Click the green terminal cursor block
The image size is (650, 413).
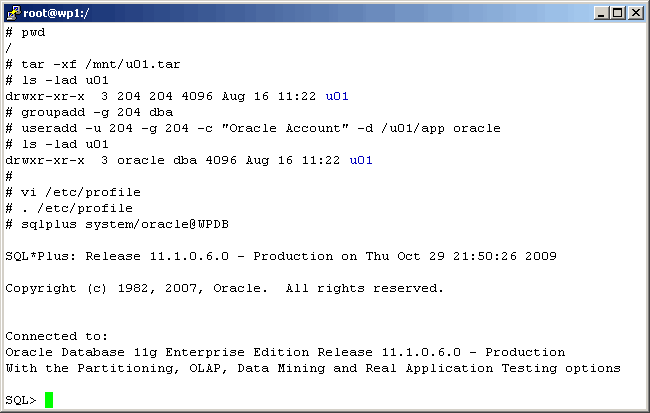click(x=49, y=400)
